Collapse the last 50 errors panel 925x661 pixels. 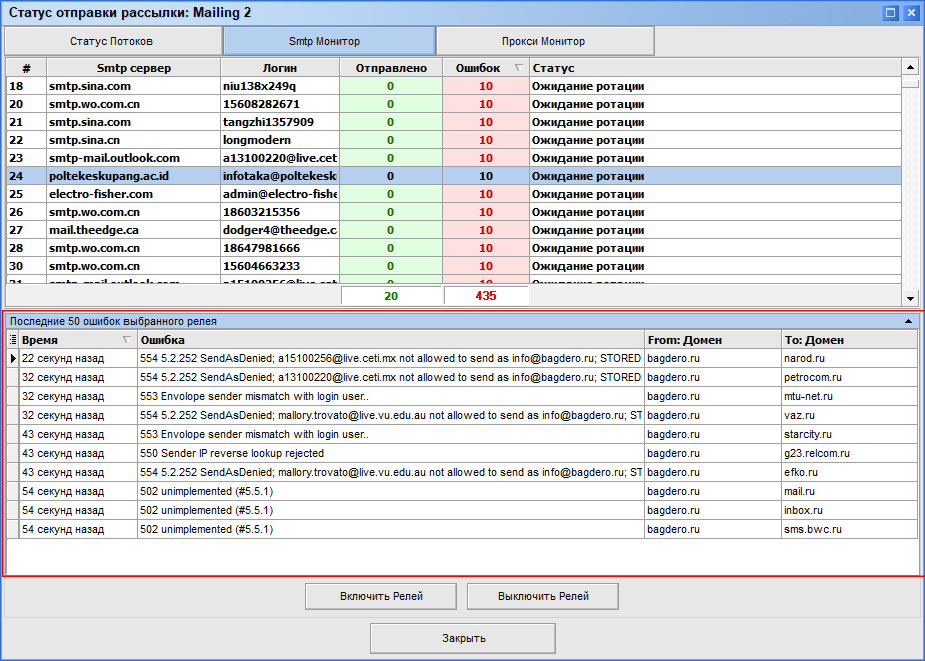(908, 321)
